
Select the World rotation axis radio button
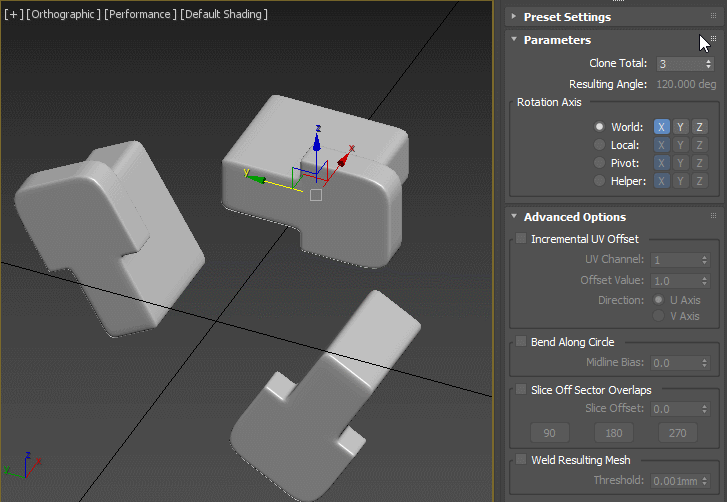tap(599, 127)
